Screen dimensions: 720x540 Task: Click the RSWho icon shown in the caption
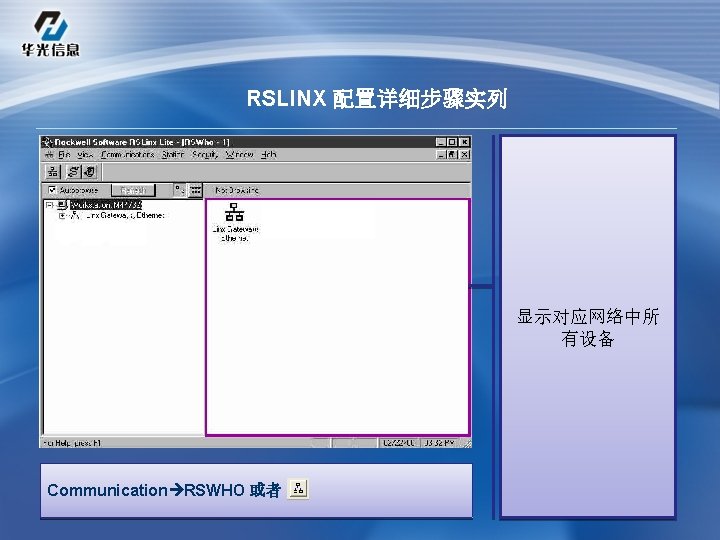click(x=298, y=489)
